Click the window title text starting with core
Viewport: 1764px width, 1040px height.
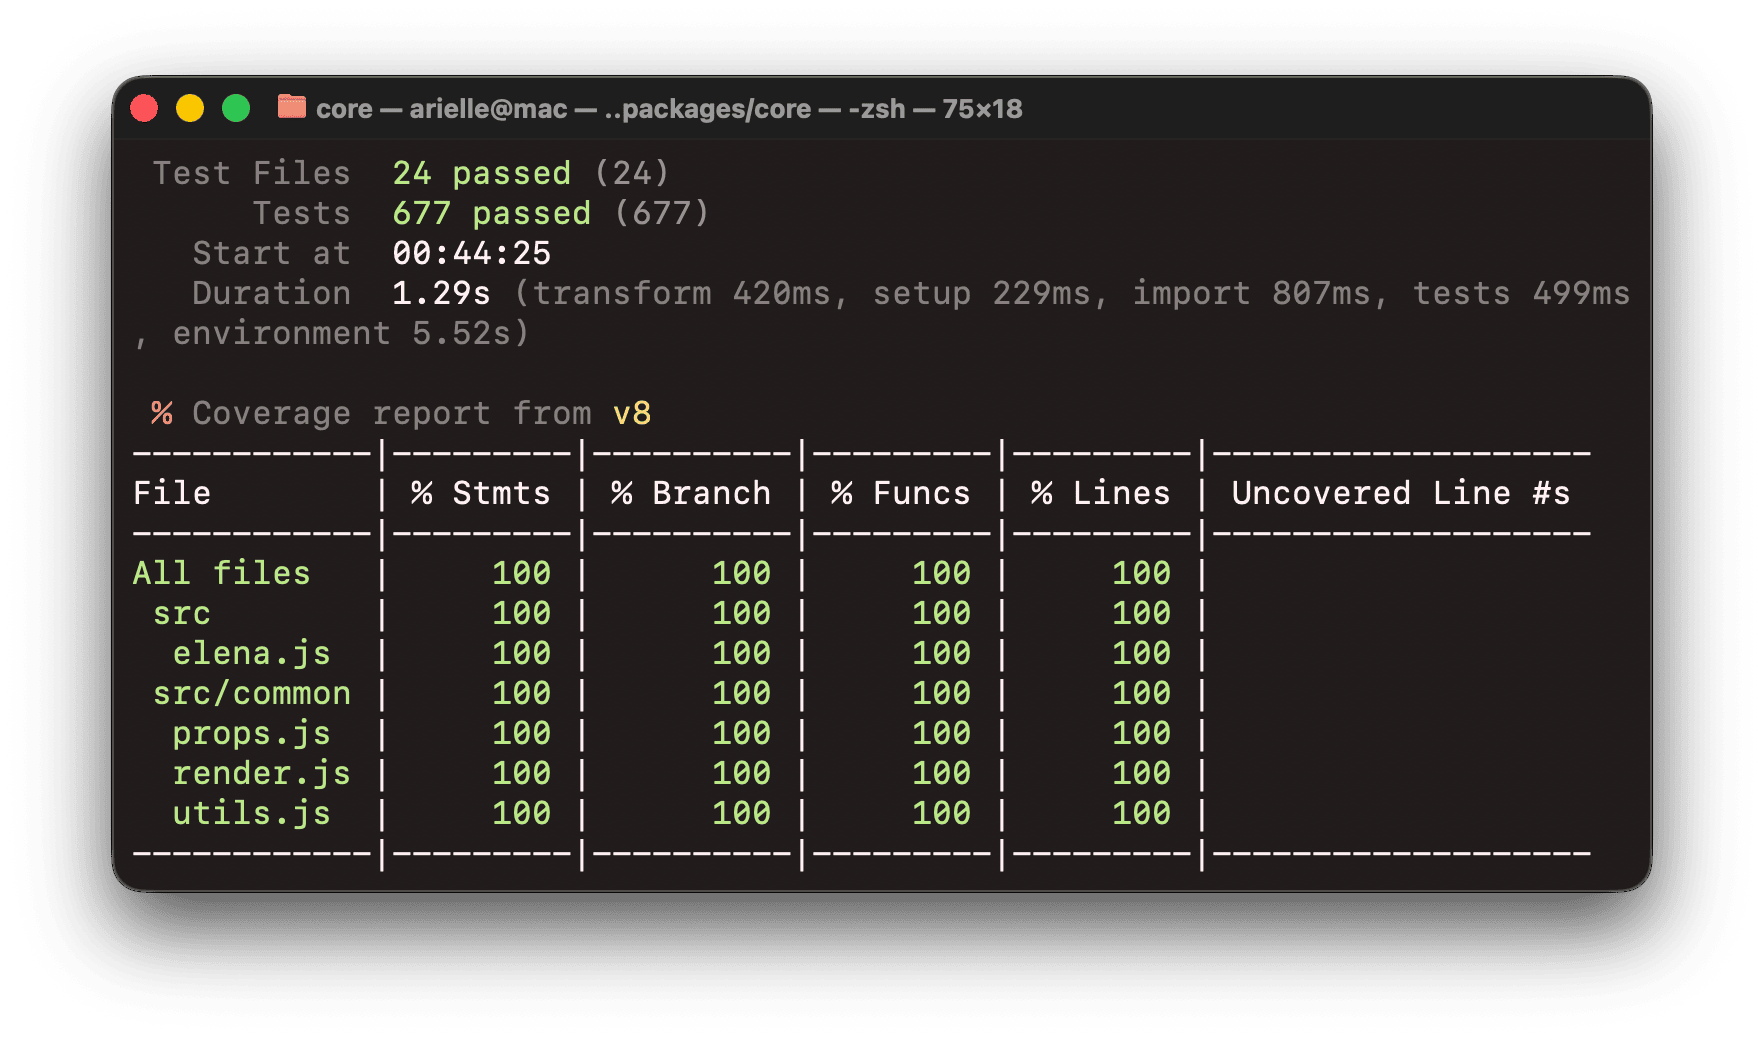coord(668,109)
